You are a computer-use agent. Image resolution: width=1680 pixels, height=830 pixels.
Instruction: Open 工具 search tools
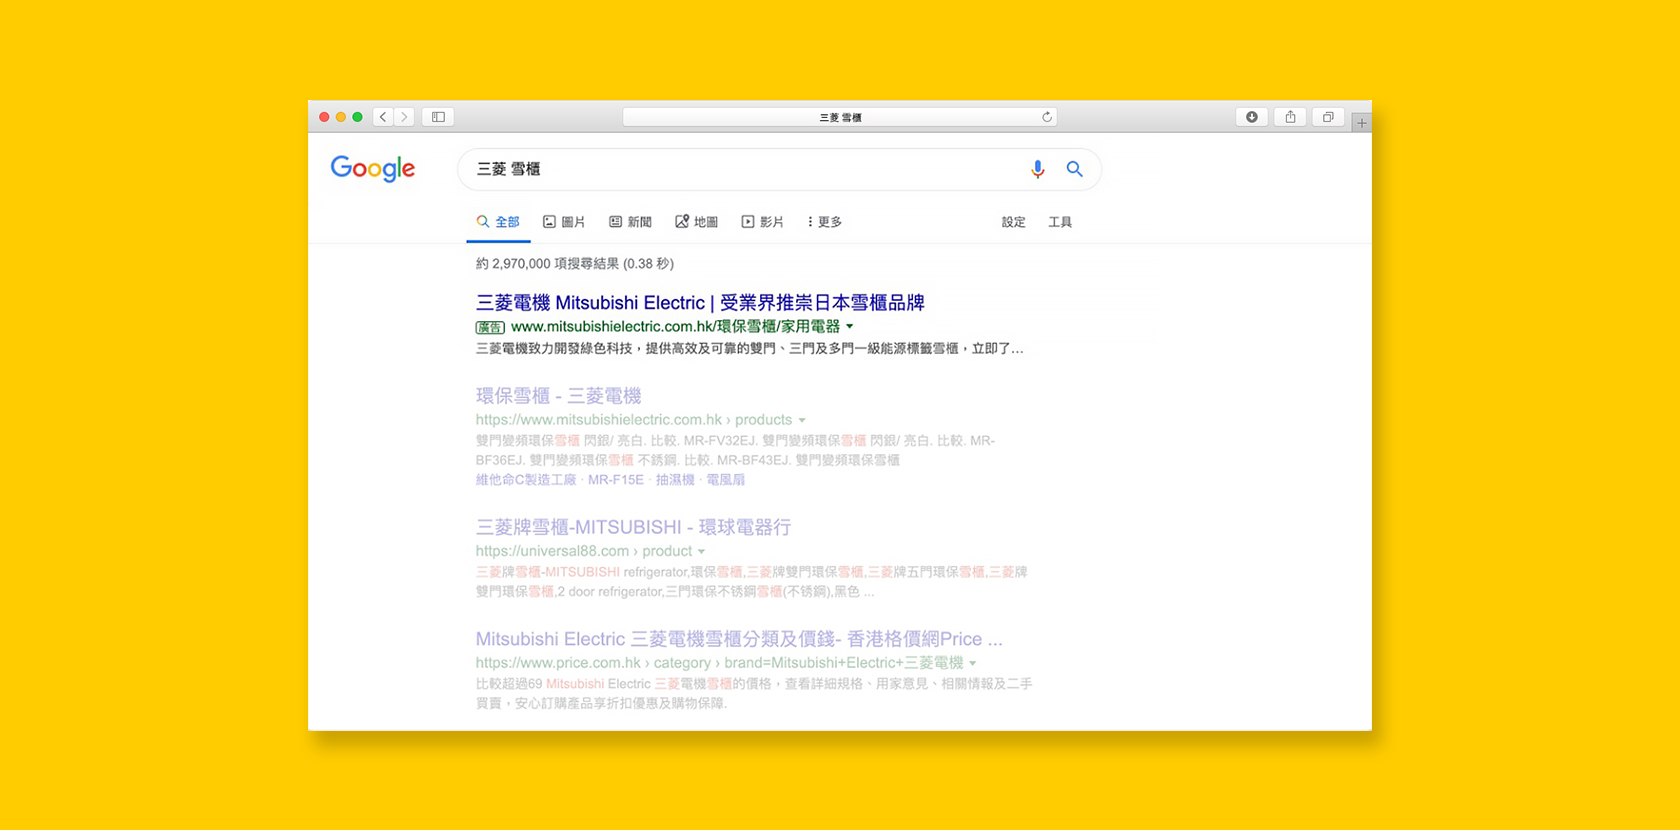[1060, 222]
